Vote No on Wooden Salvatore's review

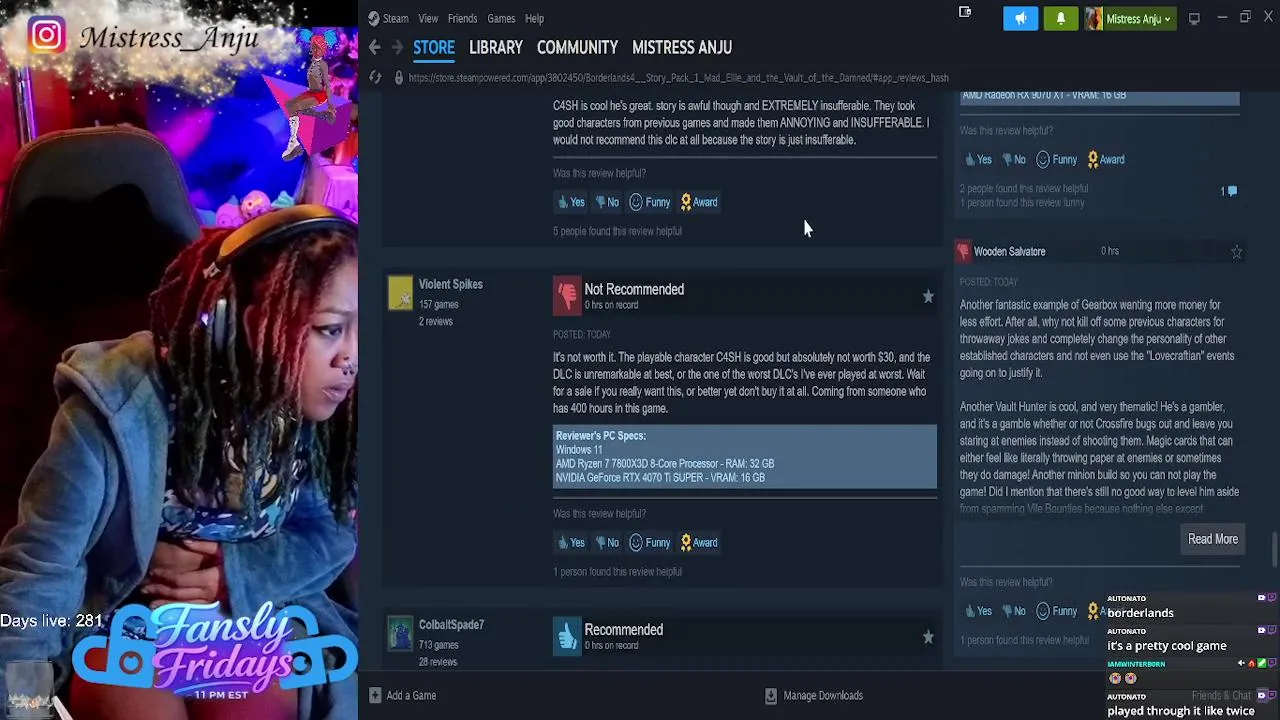pyautogui.click(x=1014, y=611)
